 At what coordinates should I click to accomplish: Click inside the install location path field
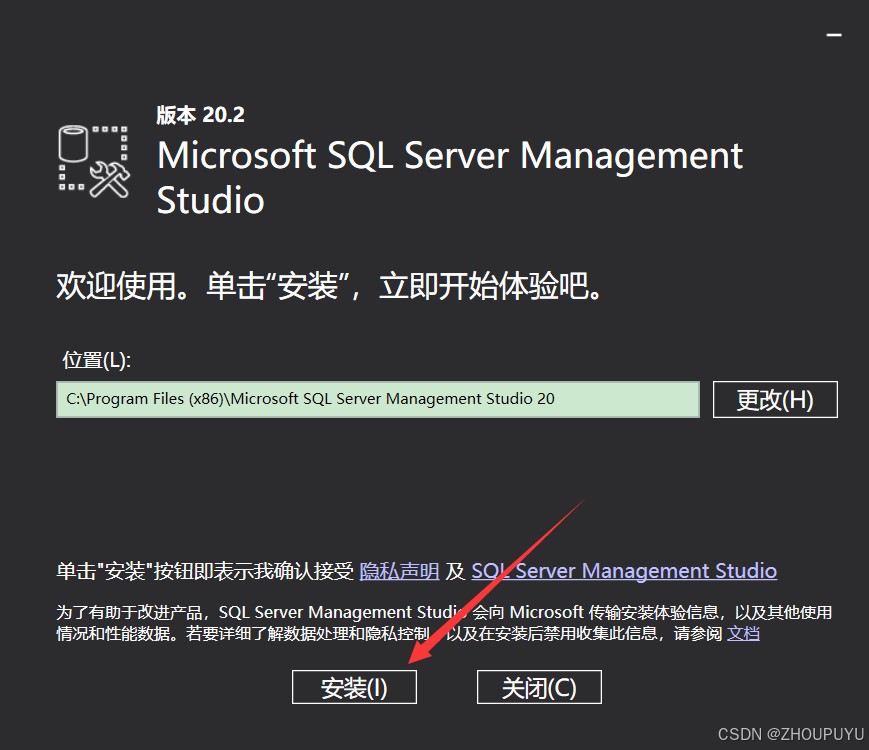tap(377, 399)
